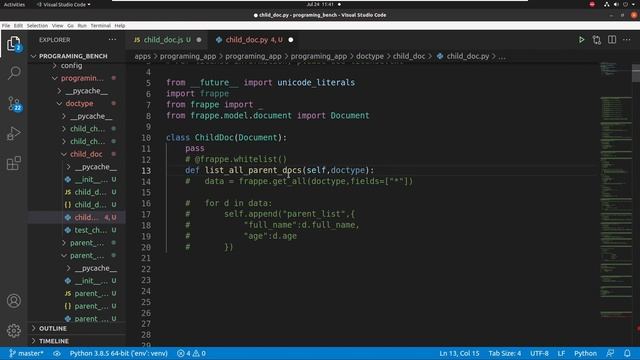Open the View menu
This screenshot has height=360, width=640.
58,25
